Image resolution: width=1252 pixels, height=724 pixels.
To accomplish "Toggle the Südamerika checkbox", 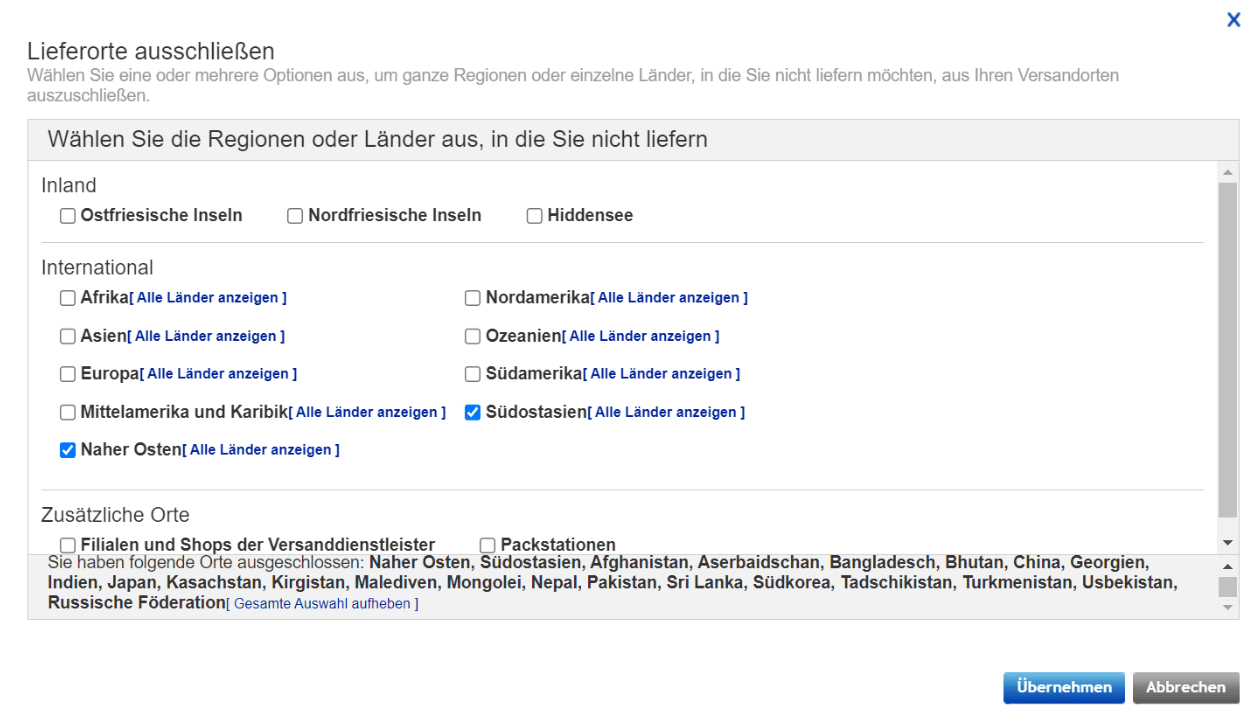I will click(471, 373).
